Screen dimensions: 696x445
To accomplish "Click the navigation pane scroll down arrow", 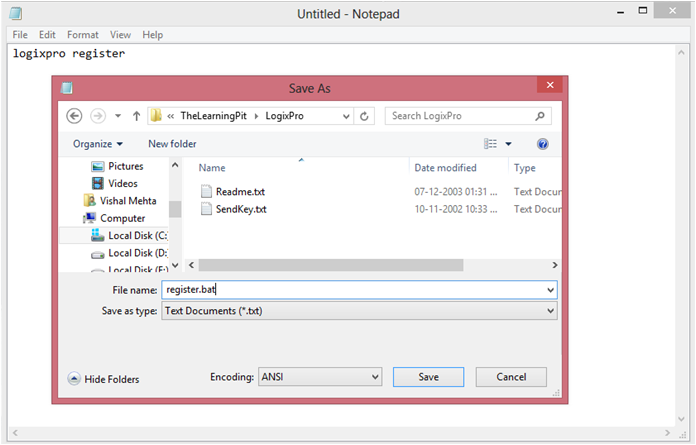I will point(175,265).
